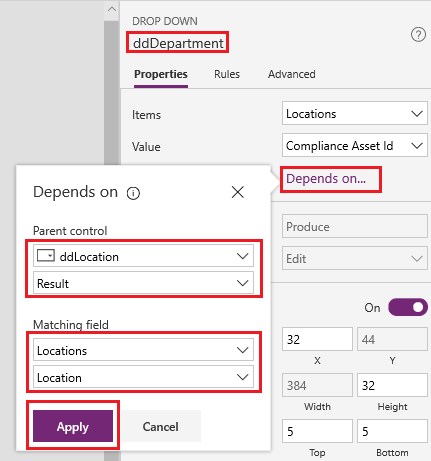Open the Depends on... link

(x=326, y=179)
